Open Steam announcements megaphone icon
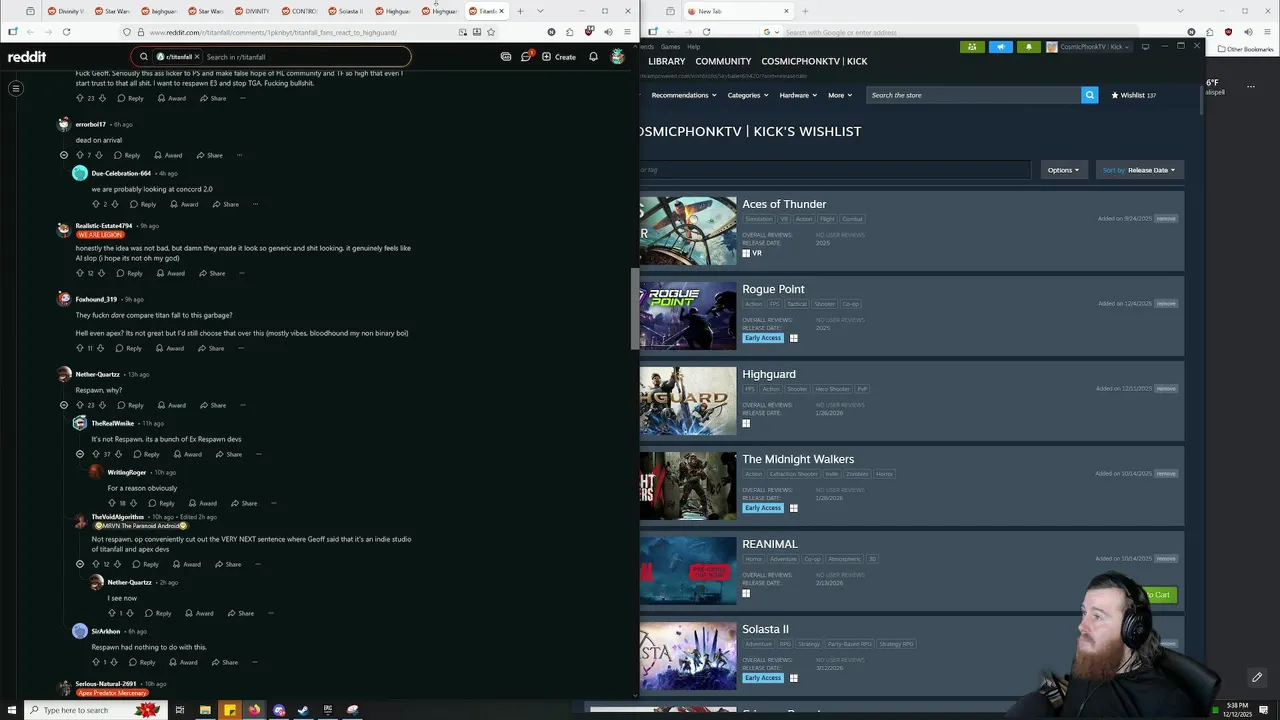Viewport: 1280px width, 720px height. (x=1001, y=47)
